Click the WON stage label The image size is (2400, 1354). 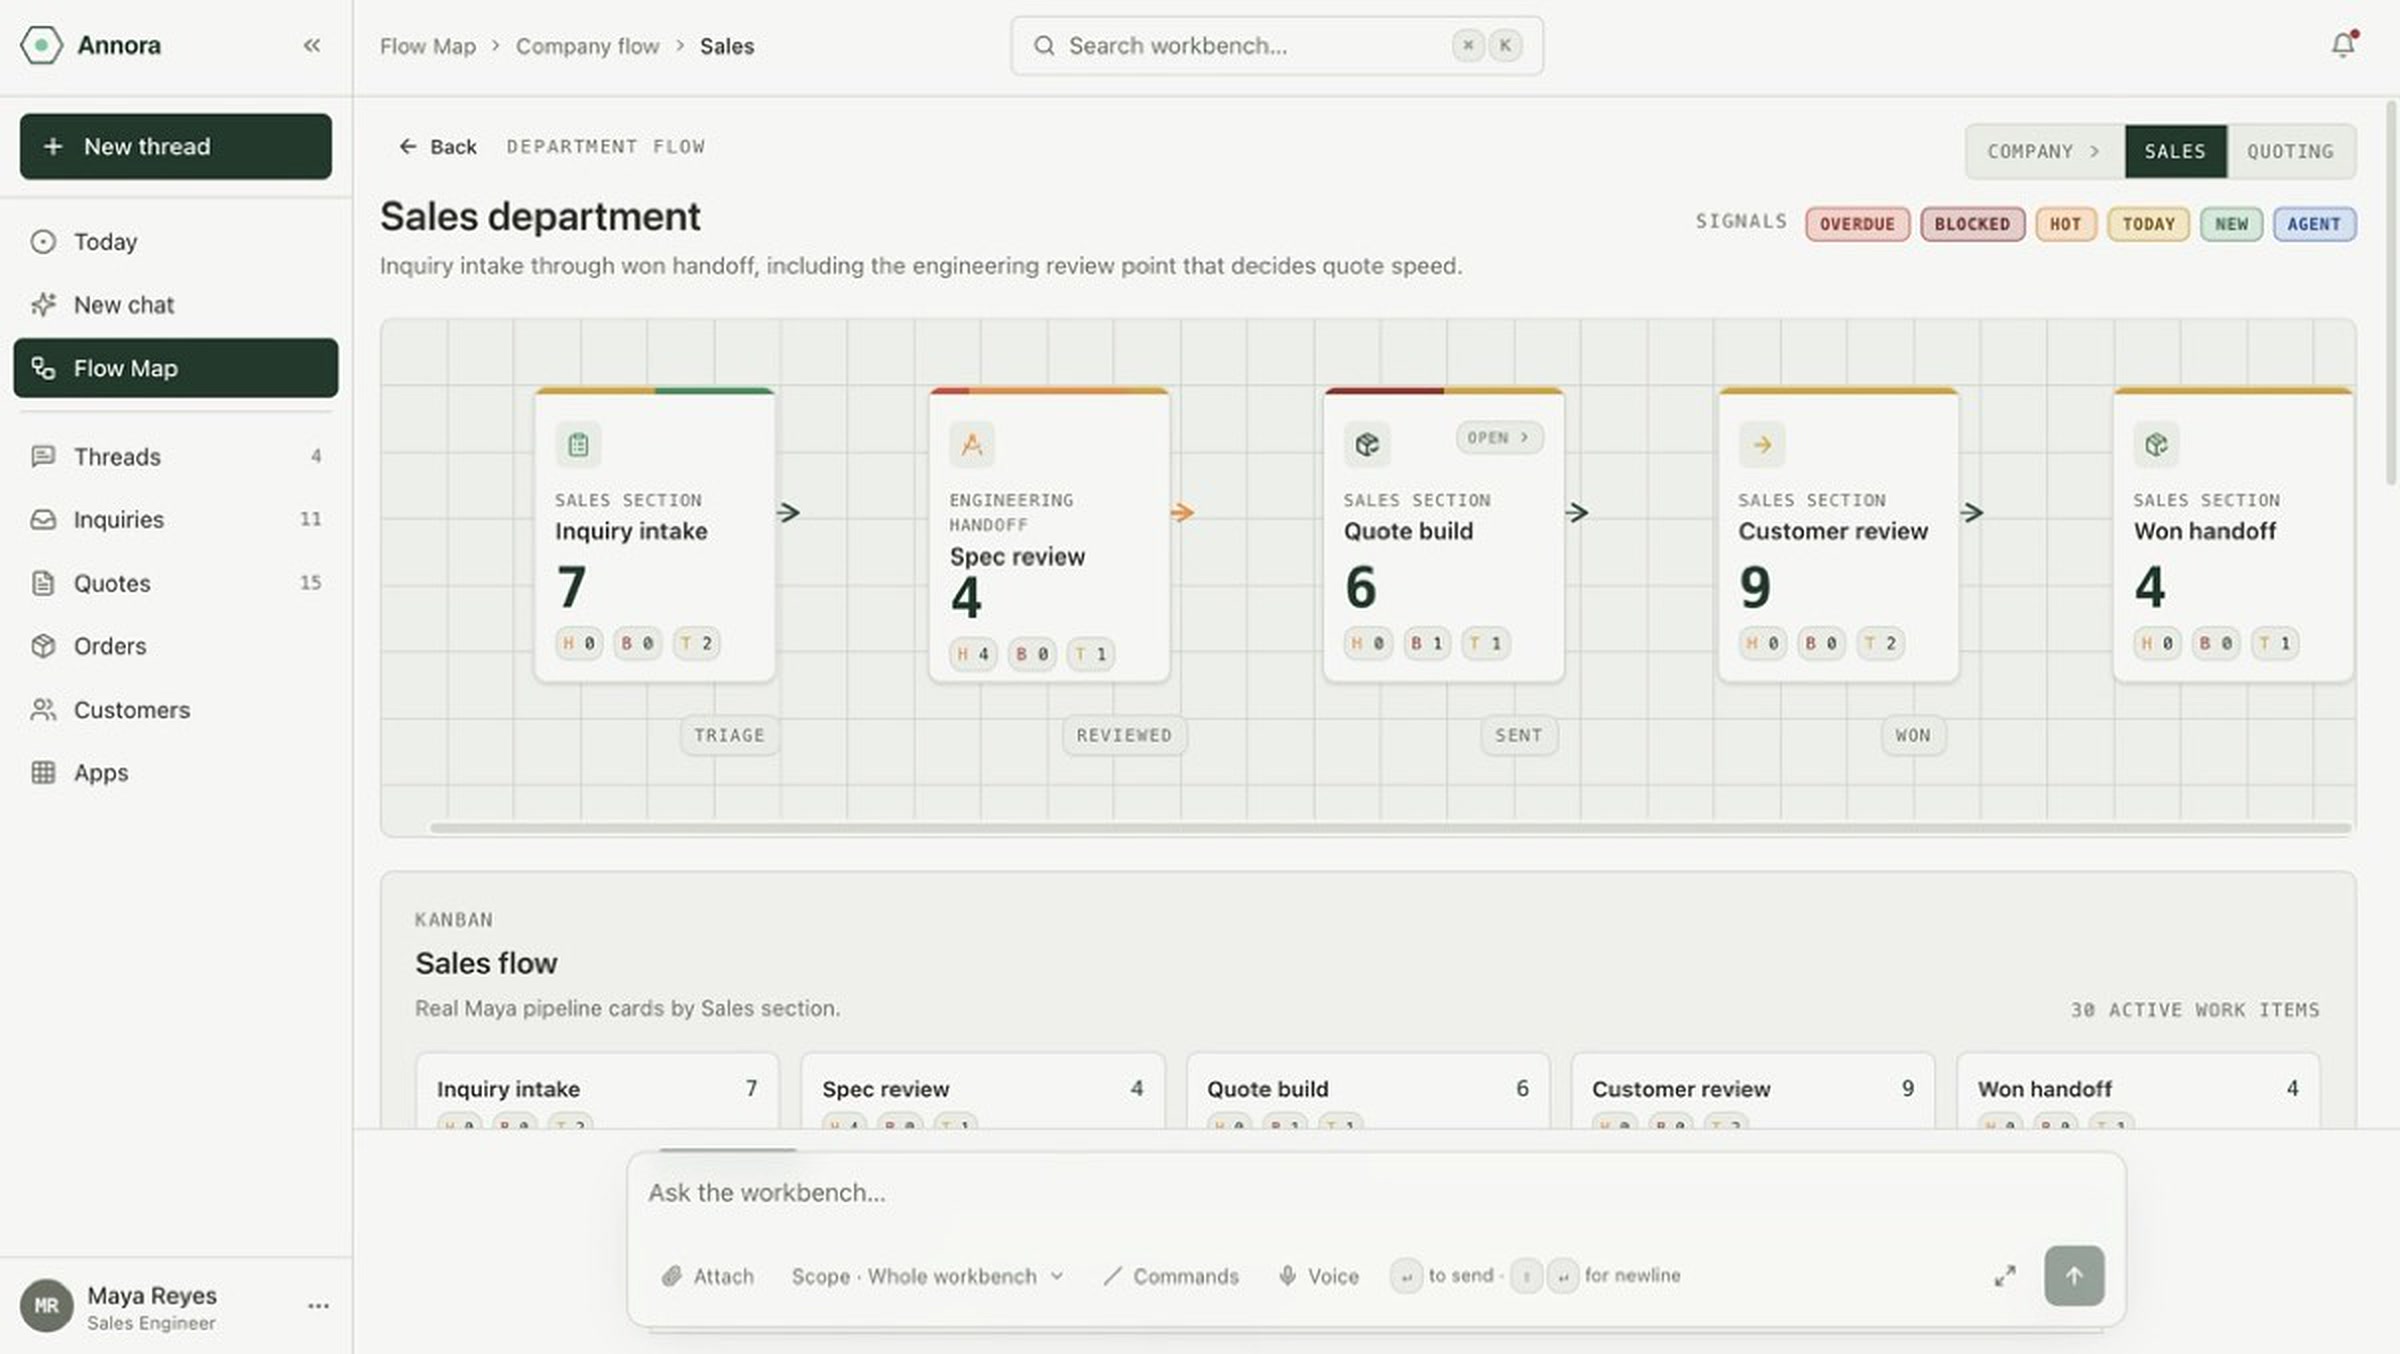[1913, 735]
